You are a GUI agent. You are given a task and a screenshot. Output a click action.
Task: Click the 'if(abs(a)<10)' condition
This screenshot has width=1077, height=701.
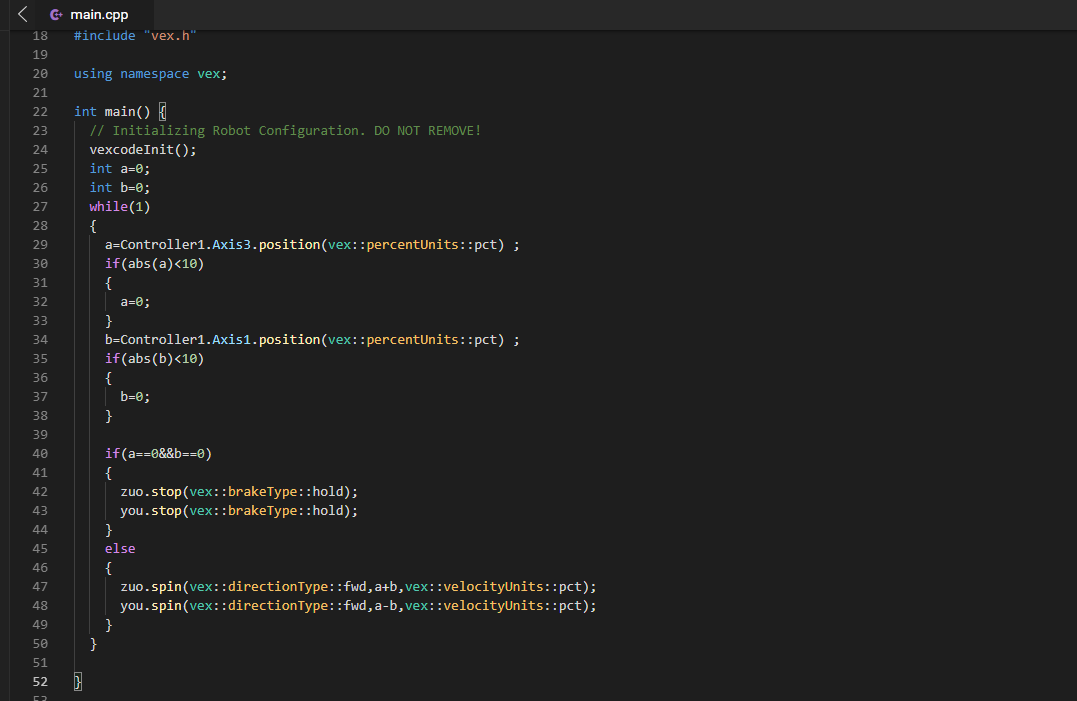(x=155, y=264)
